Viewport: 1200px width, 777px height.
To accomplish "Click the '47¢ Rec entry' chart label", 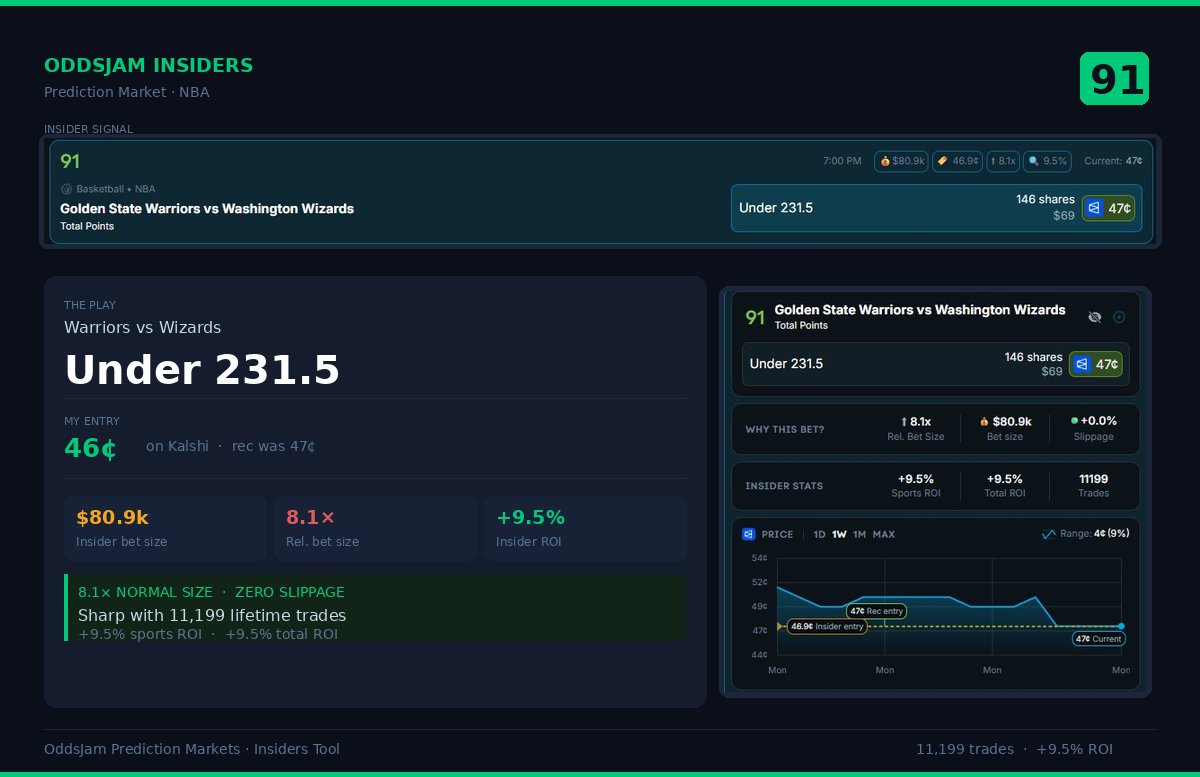I will click(876, 611).
